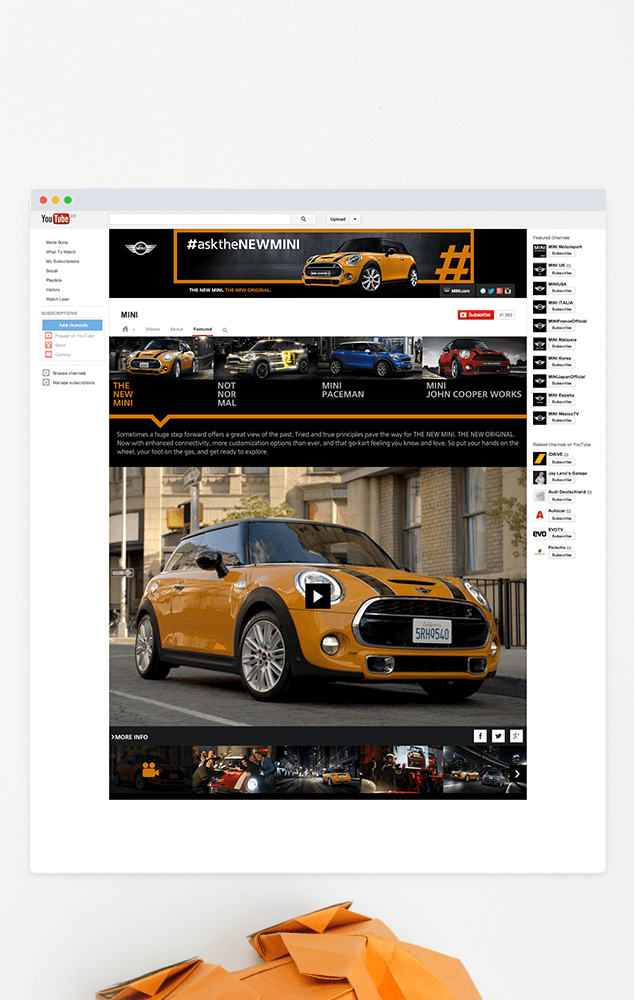
Task: Open the round blue icon in channel banner
Action: 483,291
